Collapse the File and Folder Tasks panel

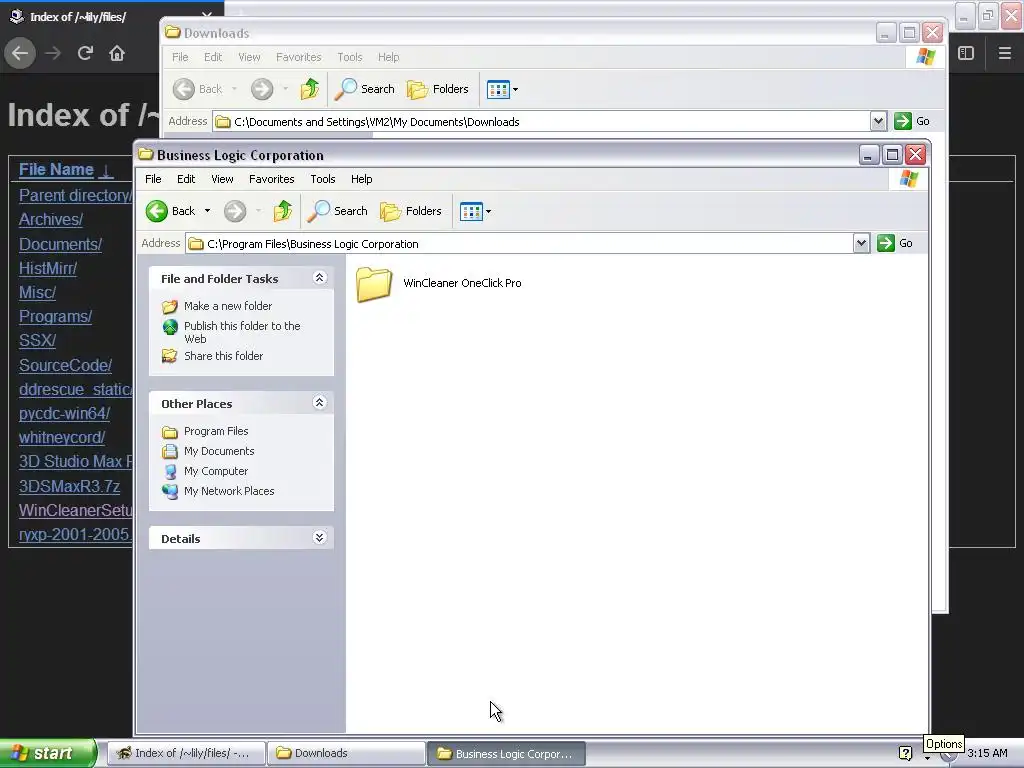pos(319,278)
